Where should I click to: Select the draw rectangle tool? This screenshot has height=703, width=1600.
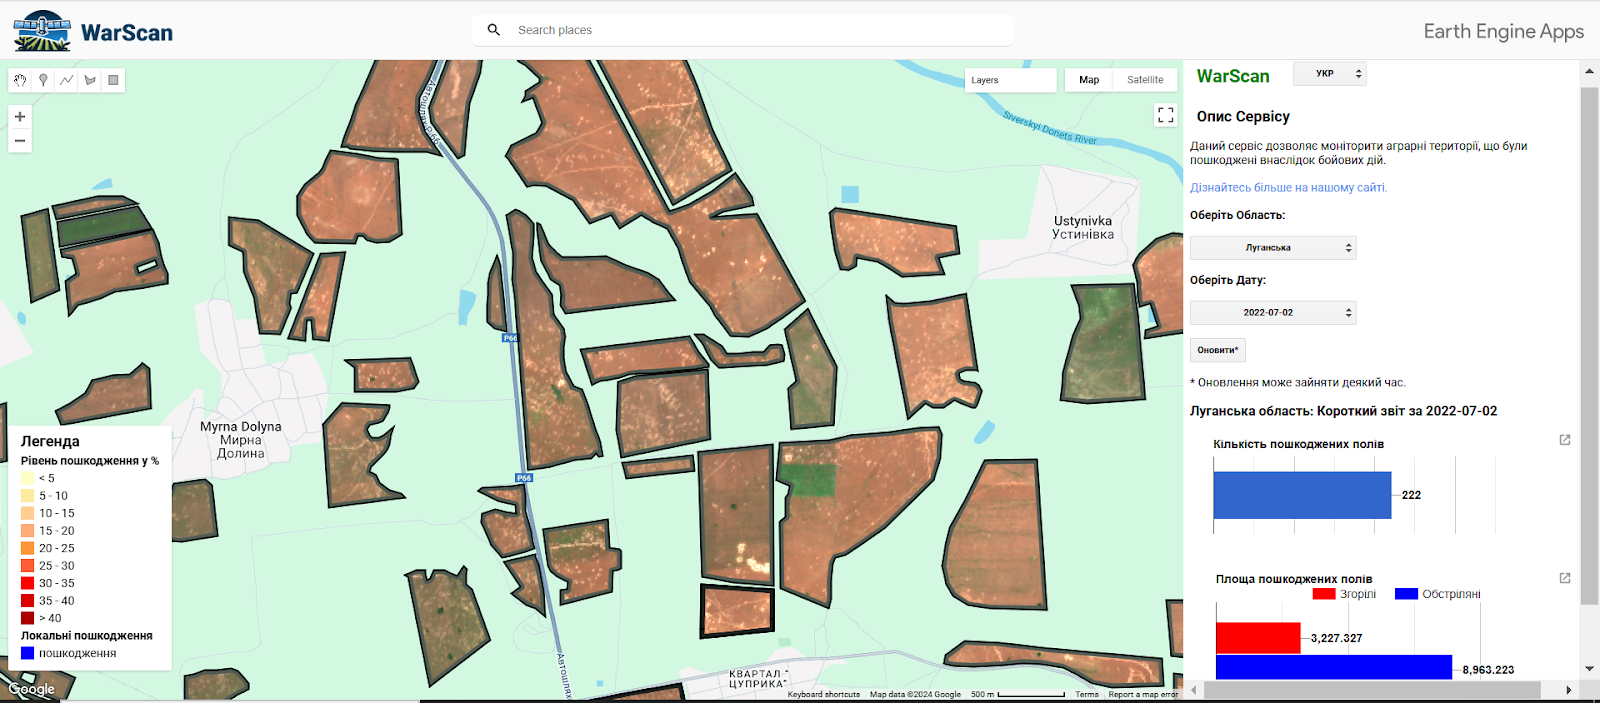point(113,80)
